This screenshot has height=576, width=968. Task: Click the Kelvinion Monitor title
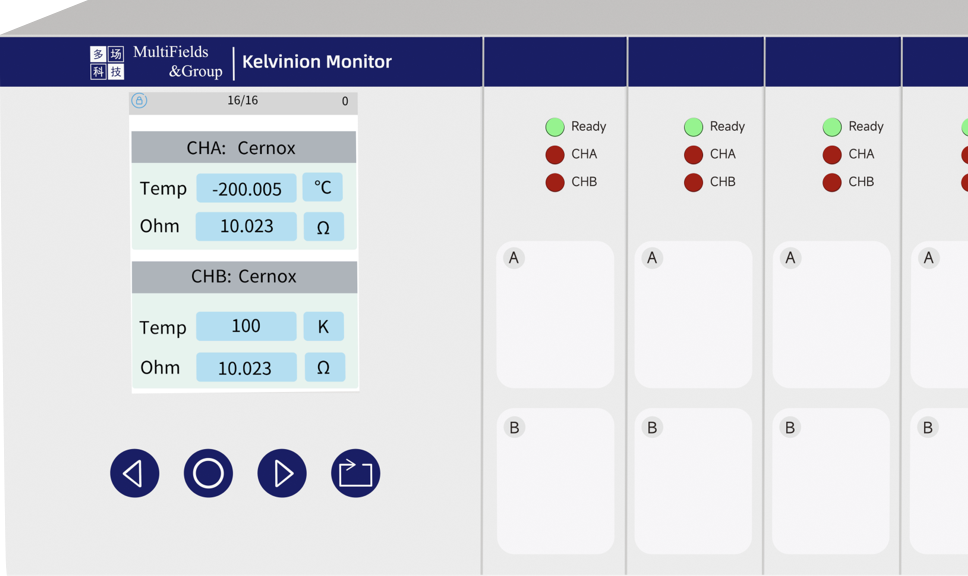click(317, 62)
